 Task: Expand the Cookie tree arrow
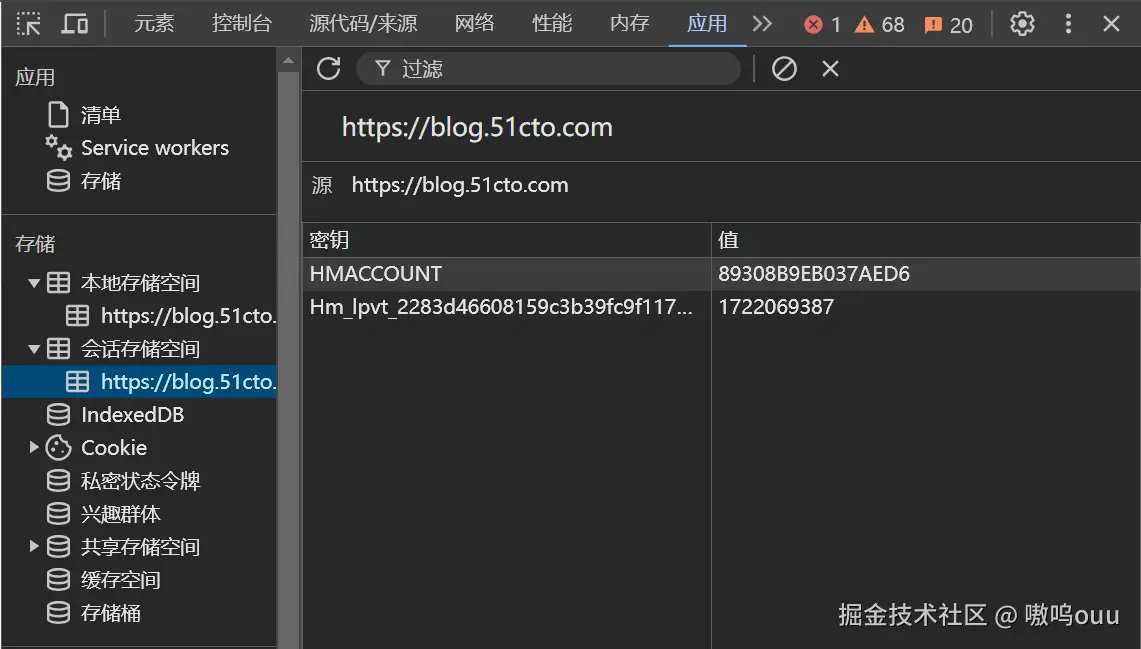(x=33, y=447)
